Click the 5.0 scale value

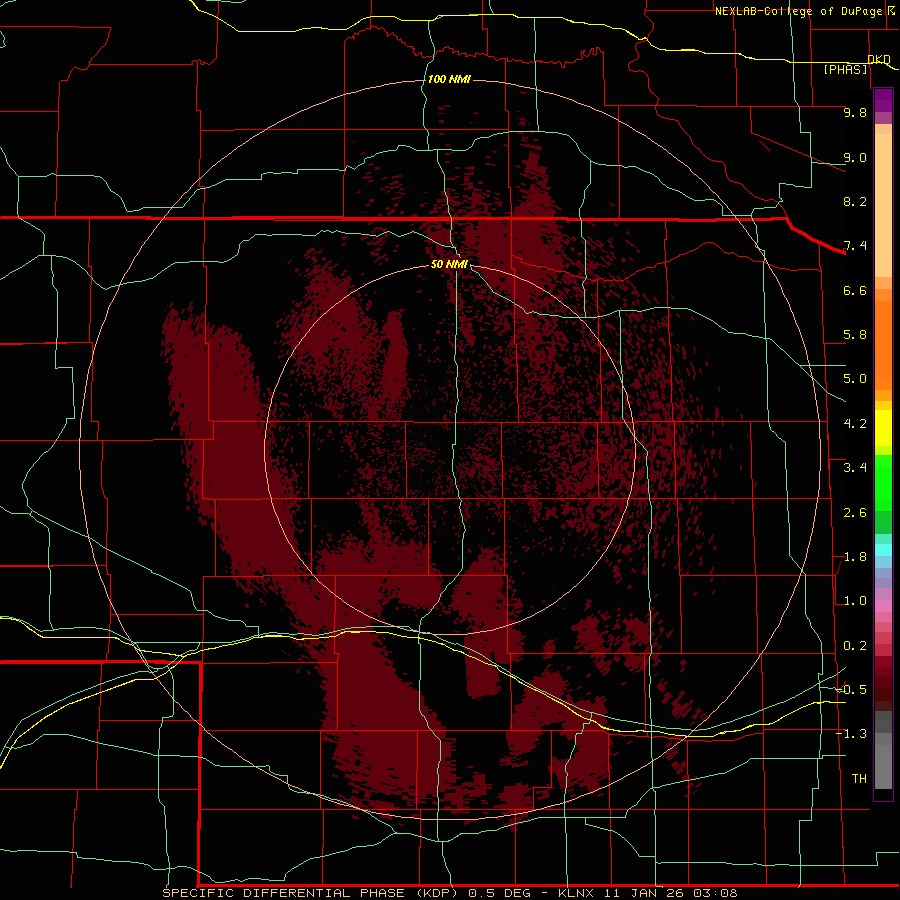pyautogui.click(x=855, y=379)
